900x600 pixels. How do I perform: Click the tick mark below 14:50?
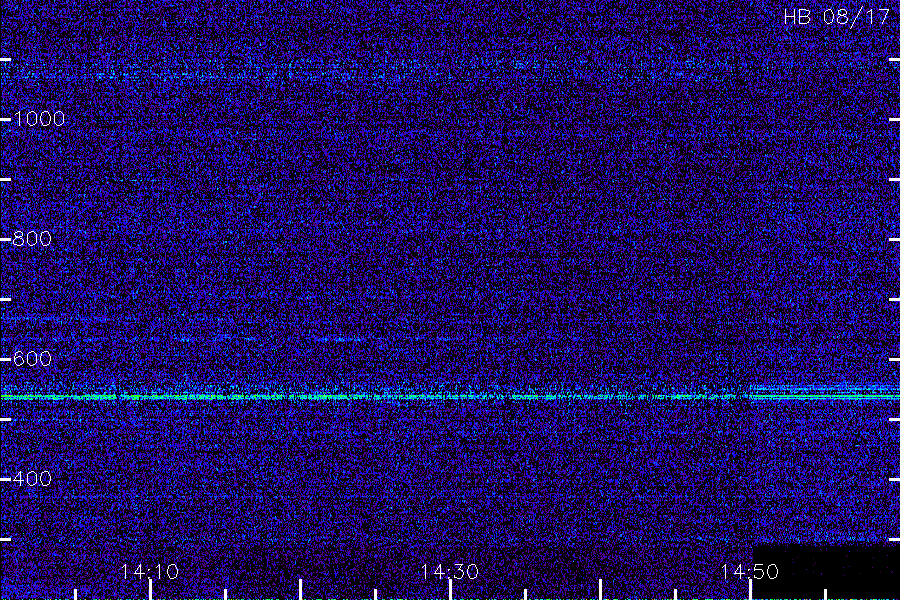coord(750,590)
